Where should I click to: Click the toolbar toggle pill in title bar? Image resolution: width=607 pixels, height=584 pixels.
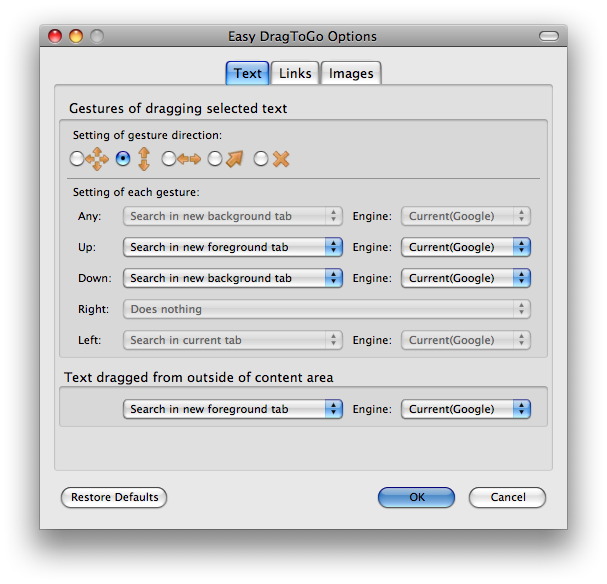pos(549,36)
